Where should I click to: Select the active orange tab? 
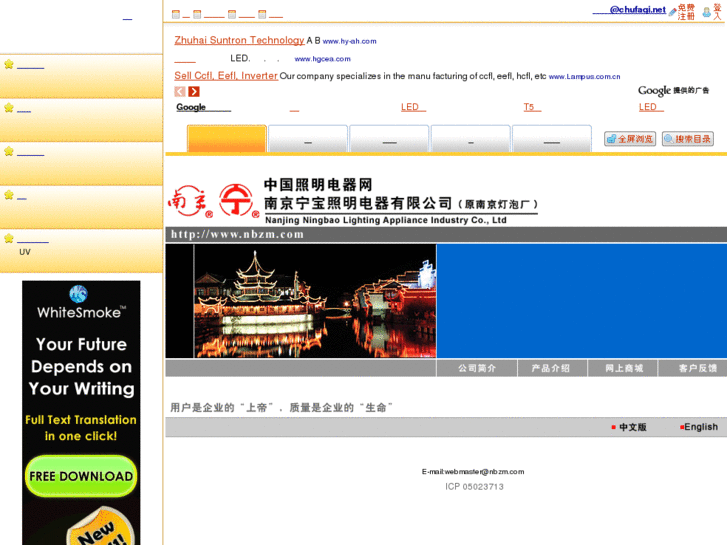[227, 138]
